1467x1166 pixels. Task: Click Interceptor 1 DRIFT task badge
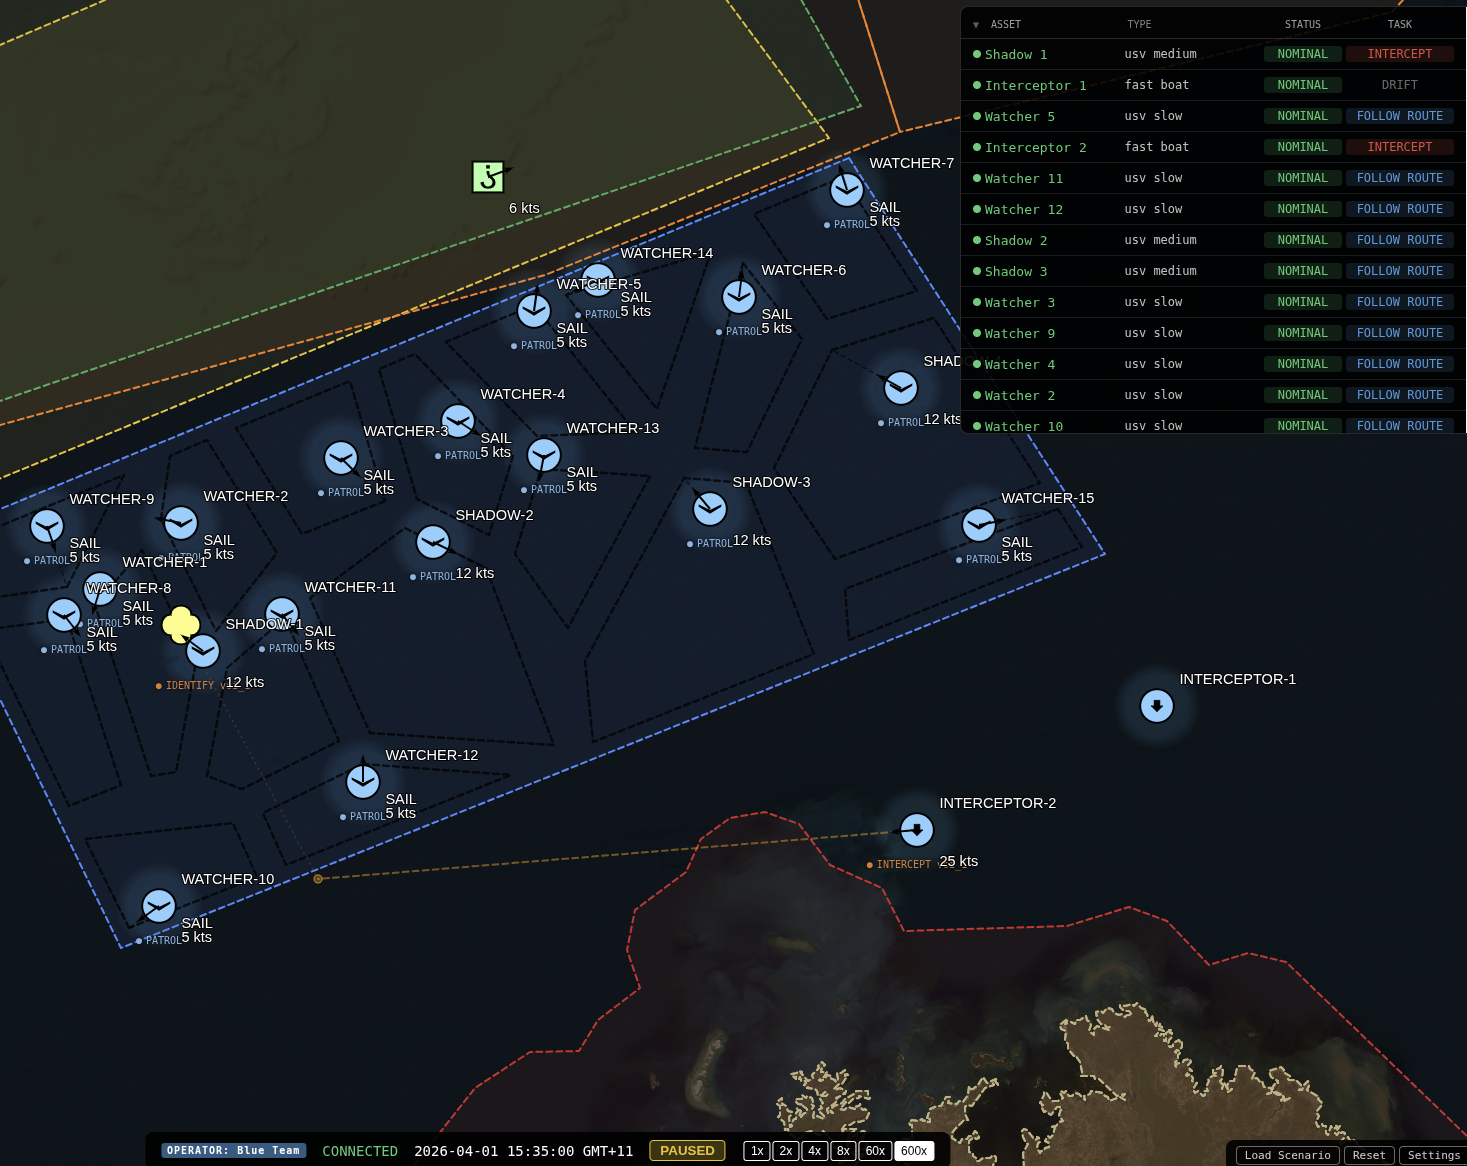click(x=1399, y=85)
